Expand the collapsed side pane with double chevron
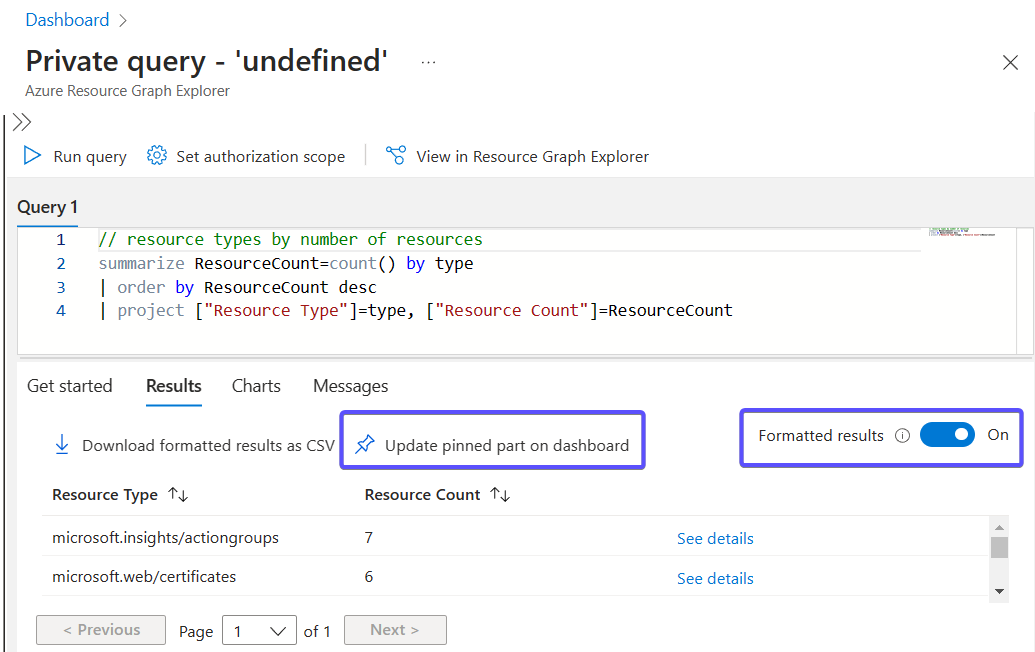1035x652 pixels. (22, 122)
